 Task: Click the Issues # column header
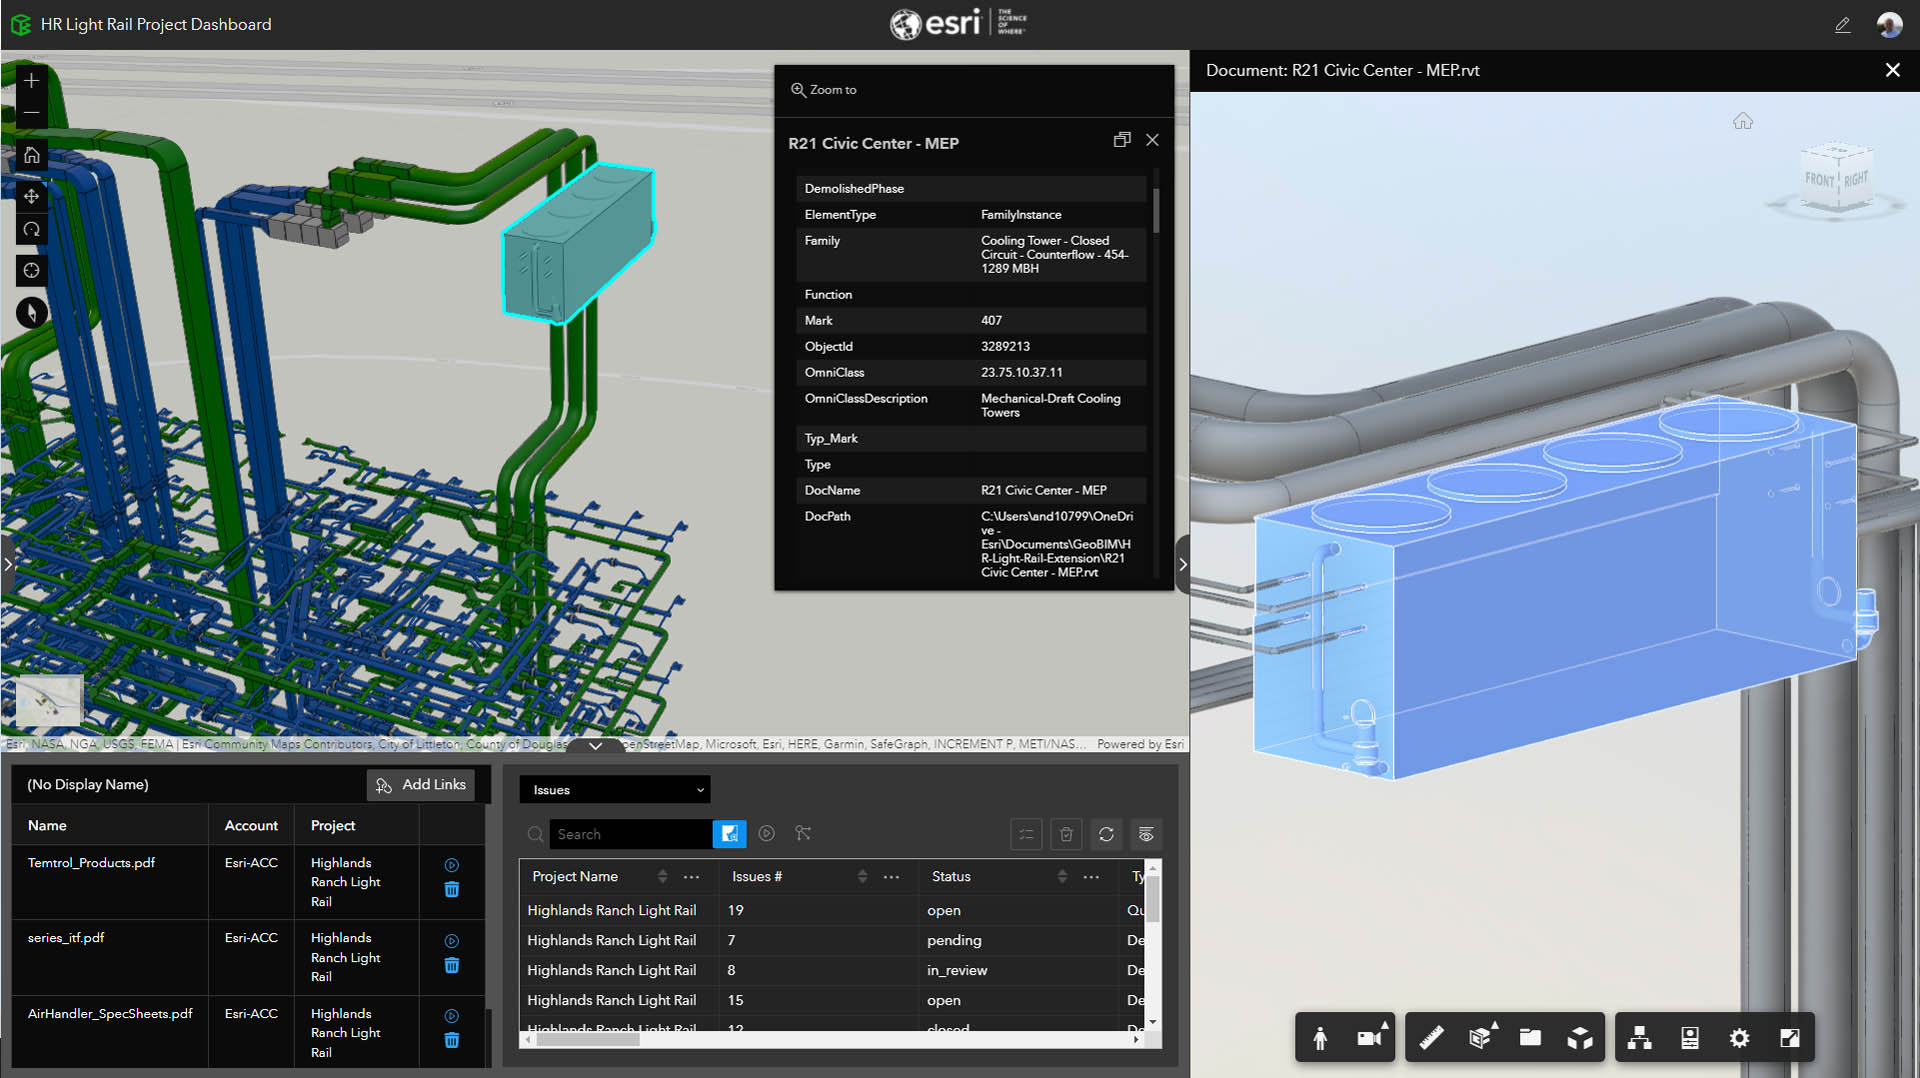pos(757,877)
